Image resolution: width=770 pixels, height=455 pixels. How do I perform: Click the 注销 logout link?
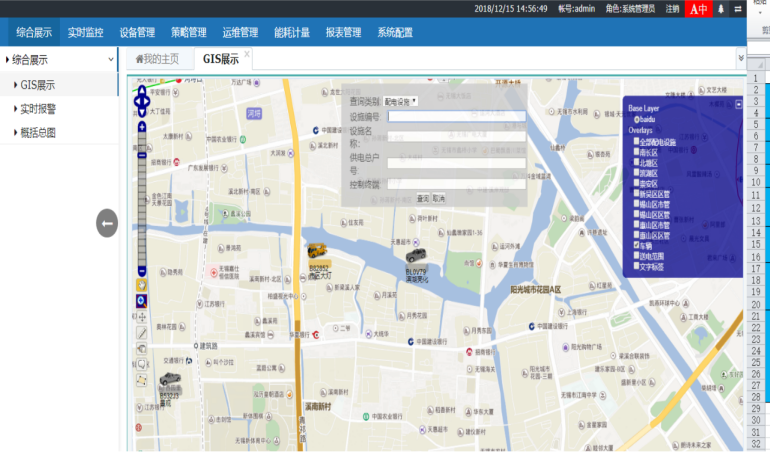pos(672,9)
